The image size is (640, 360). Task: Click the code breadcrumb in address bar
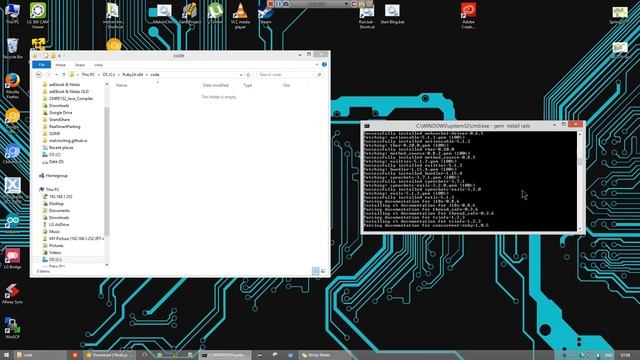(155, 75)
